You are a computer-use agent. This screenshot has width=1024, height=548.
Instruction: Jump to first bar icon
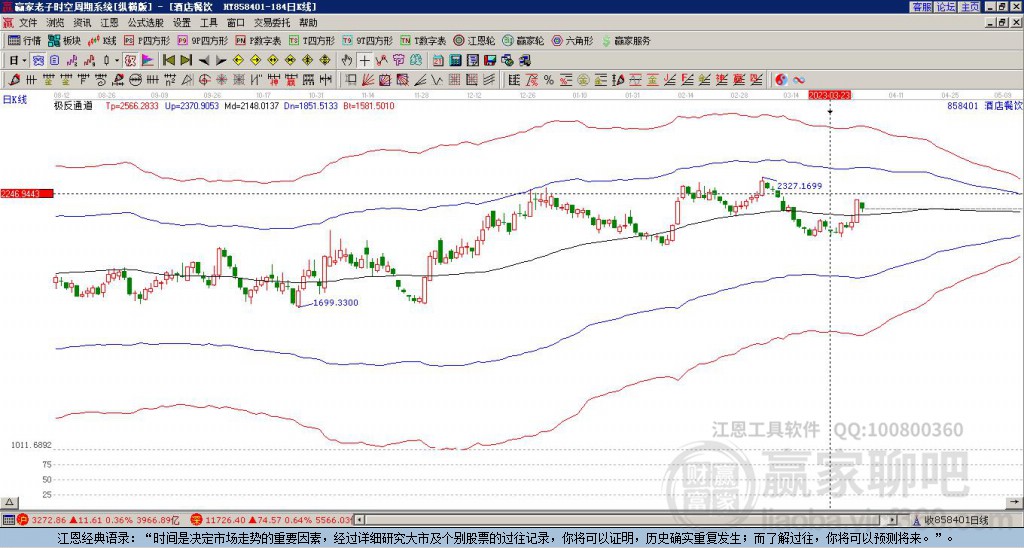(x=168, y=60)
